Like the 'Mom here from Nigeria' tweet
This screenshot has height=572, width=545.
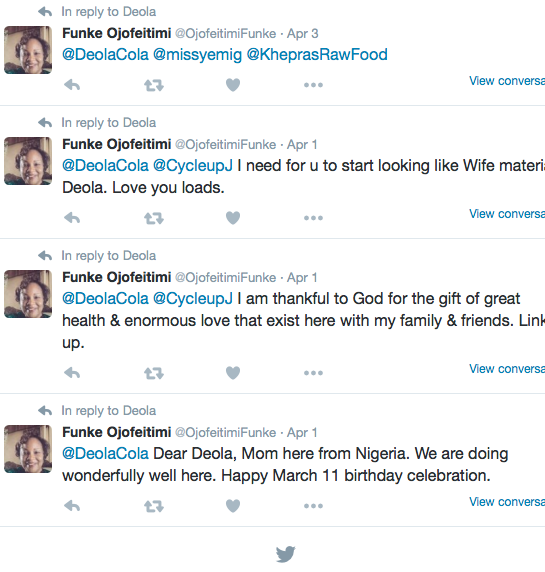point(233,506)
